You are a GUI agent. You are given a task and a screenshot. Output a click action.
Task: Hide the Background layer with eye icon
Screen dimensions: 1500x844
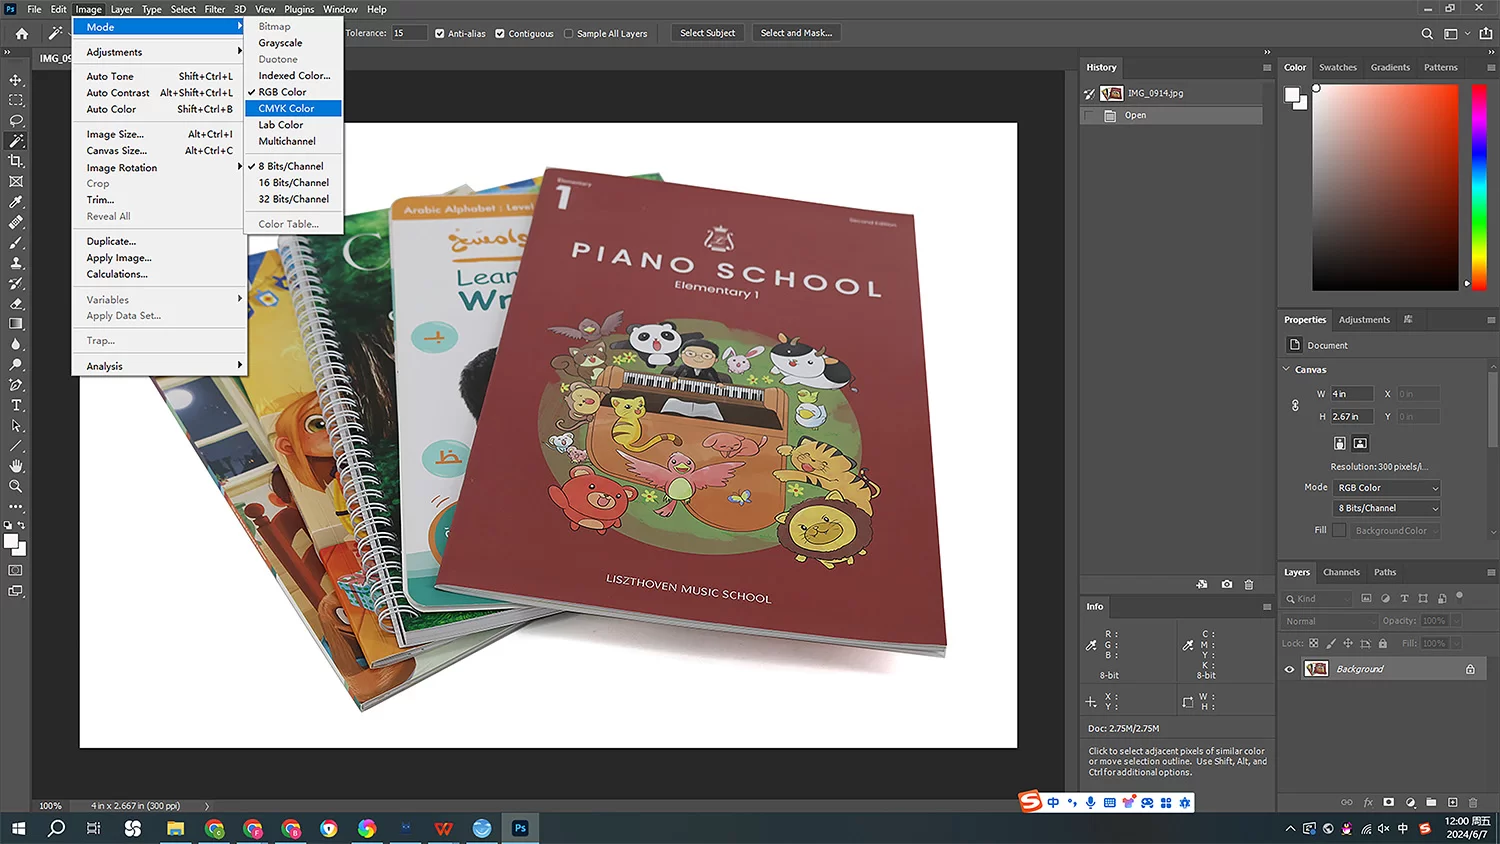(1289, 669)
